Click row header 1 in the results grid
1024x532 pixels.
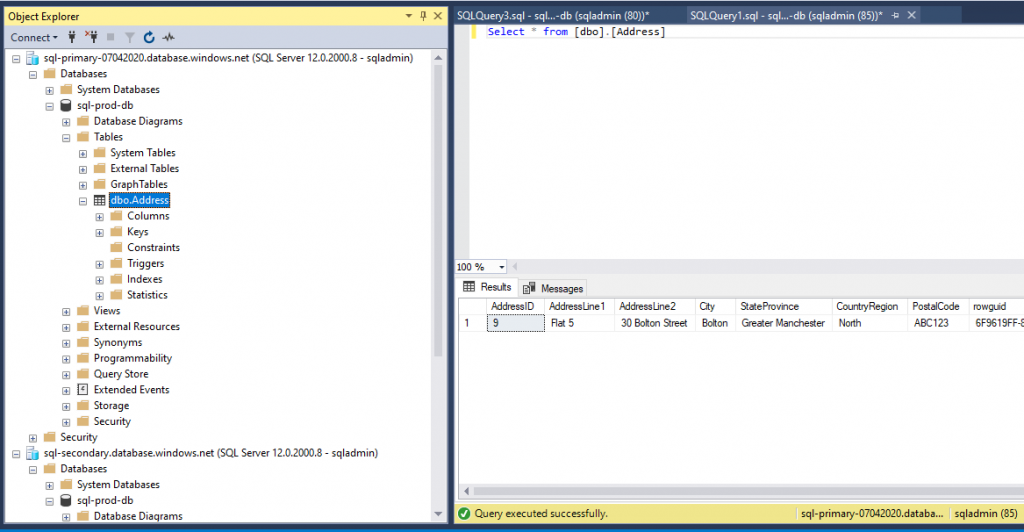point(473,323)
